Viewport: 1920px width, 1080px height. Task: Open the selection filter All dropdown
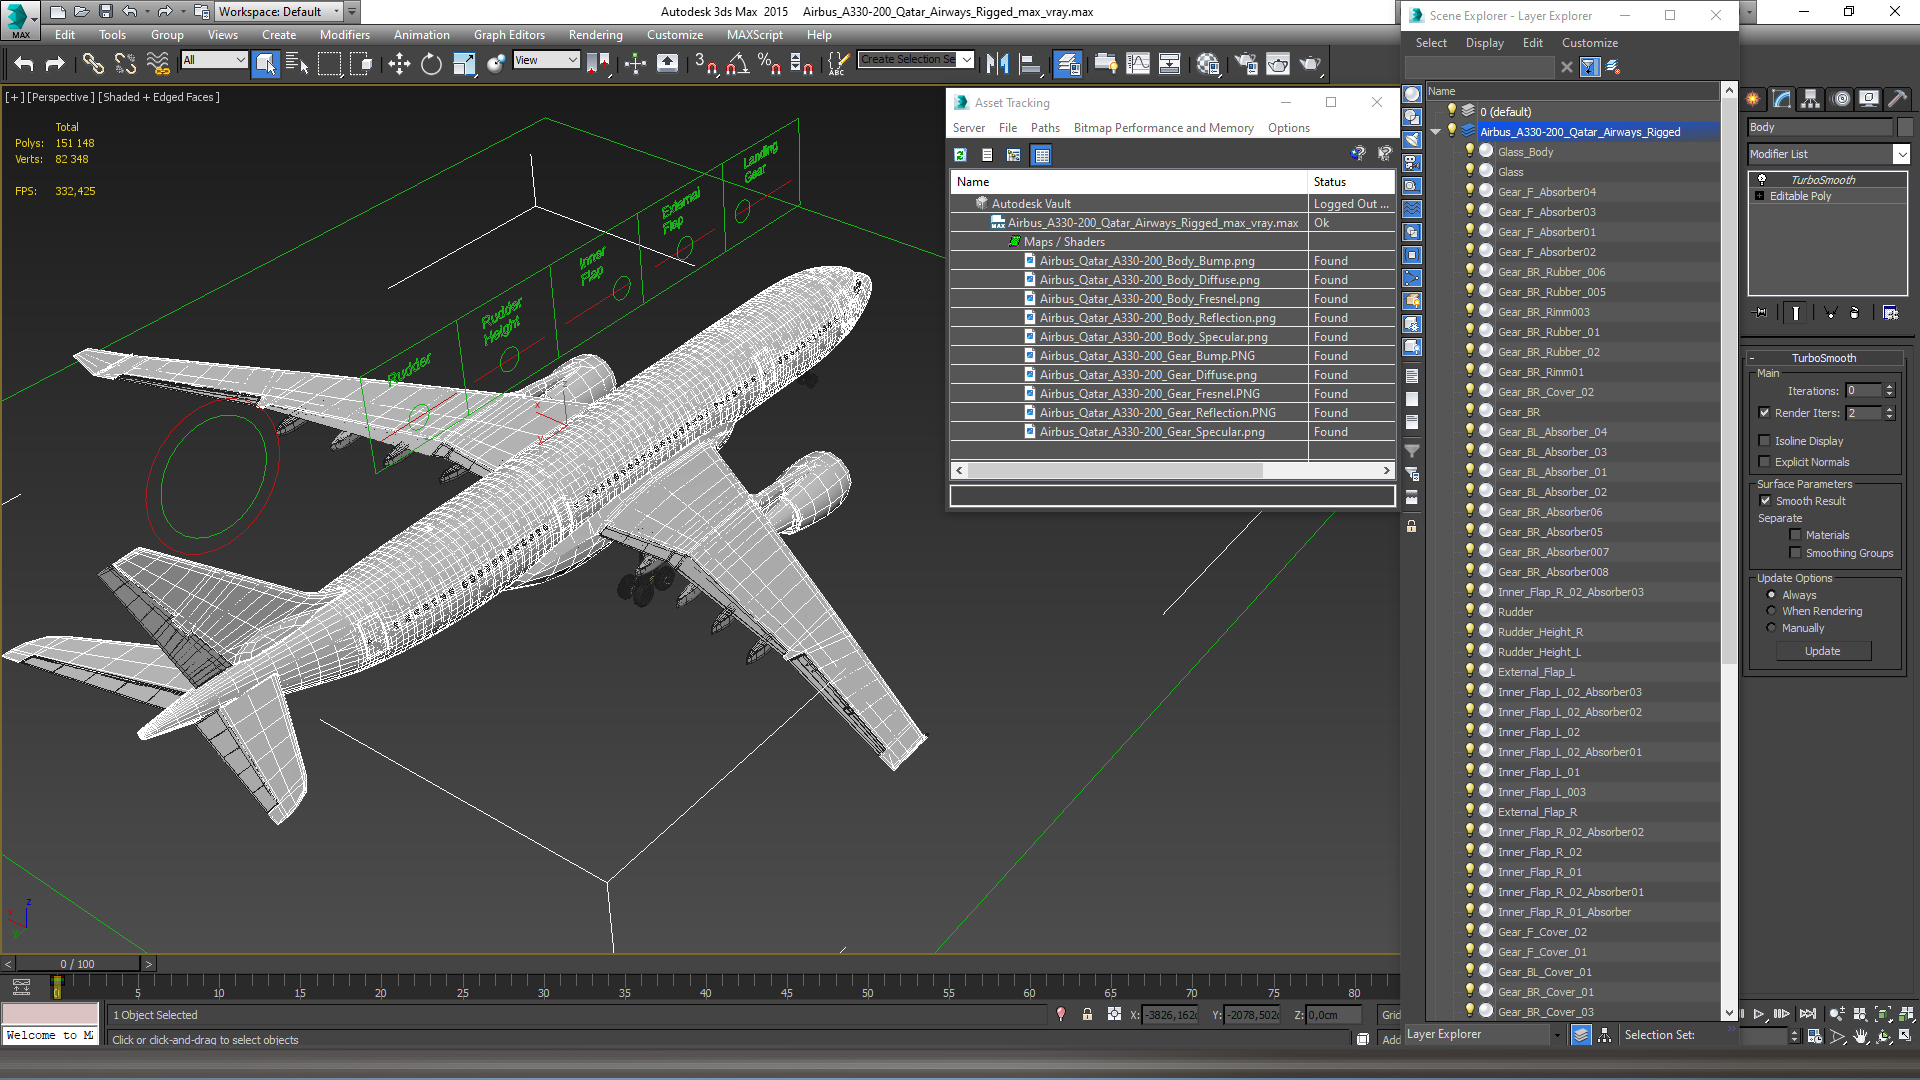click(214, 60)
